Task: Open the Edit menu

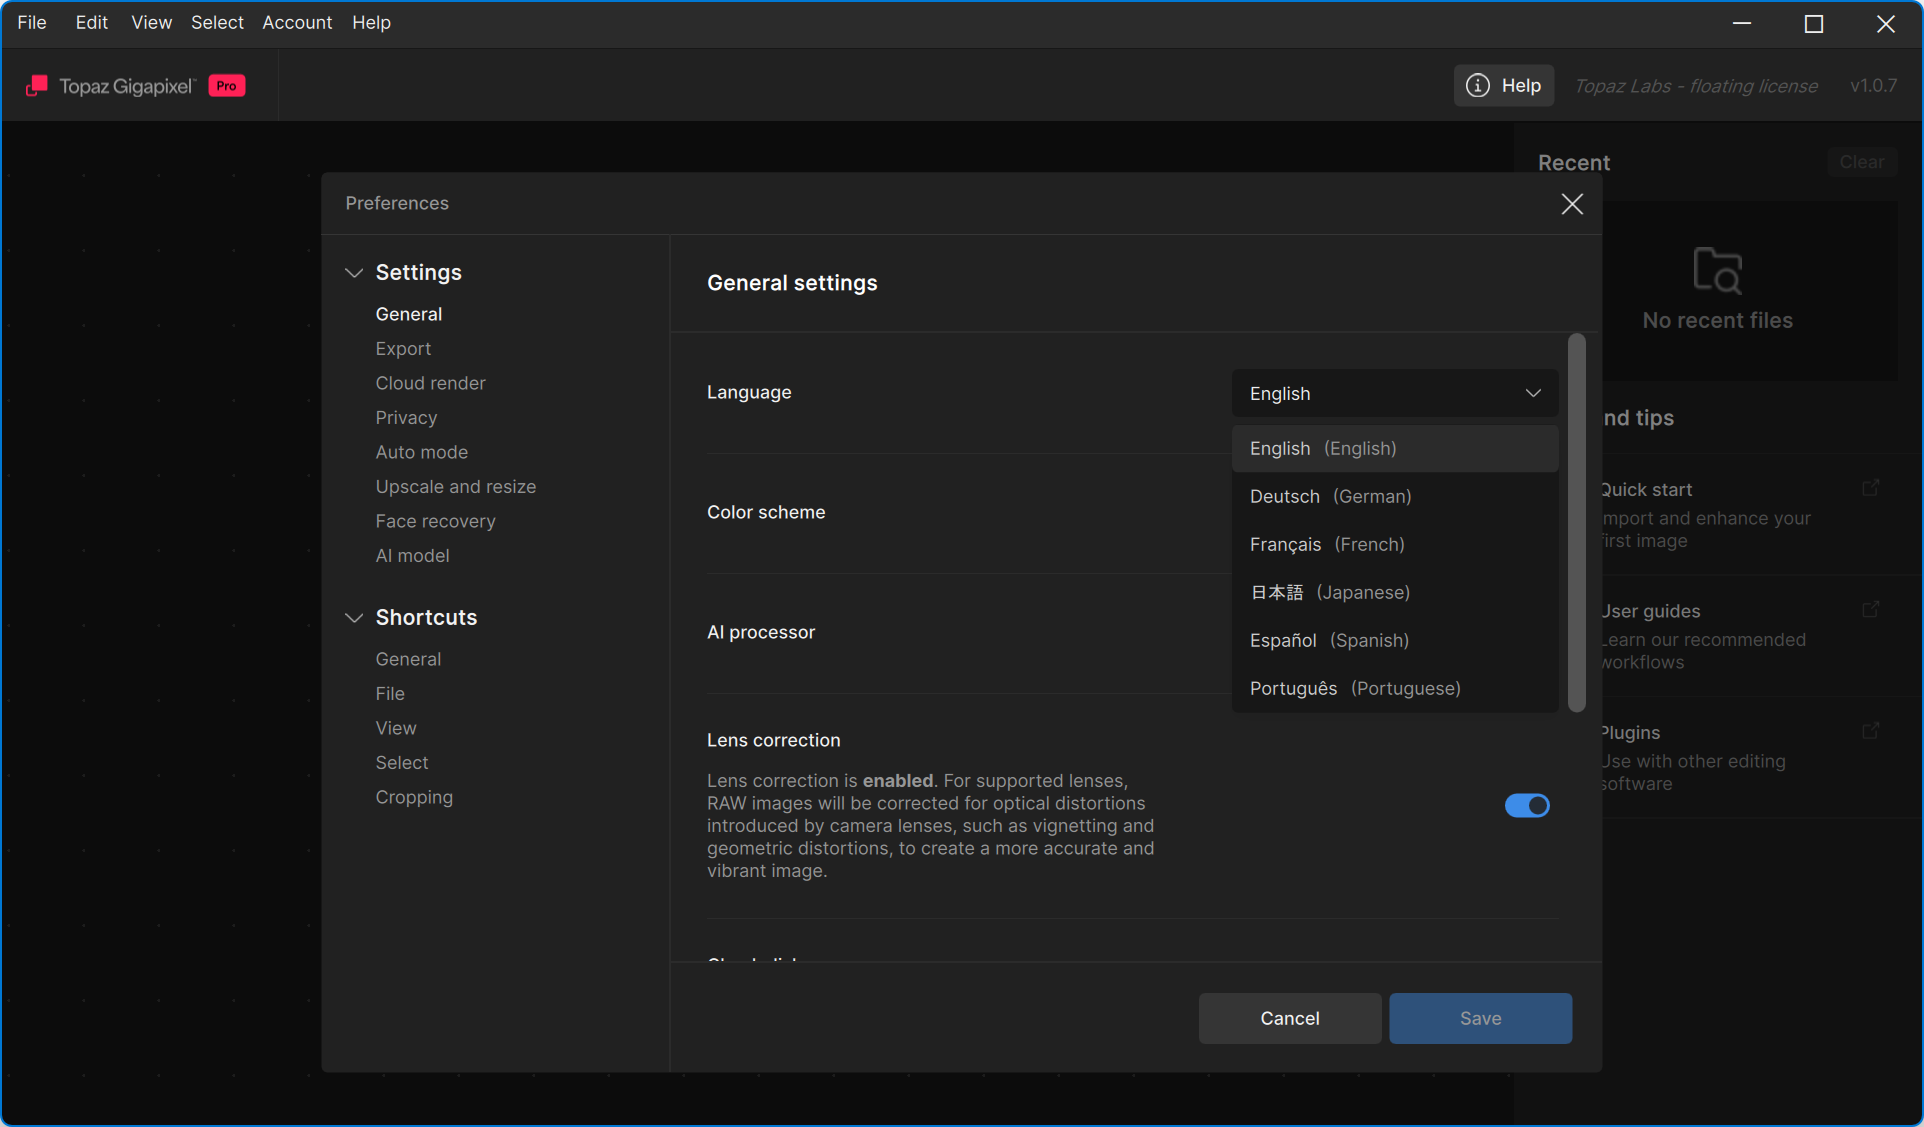Action: [91, 22]
